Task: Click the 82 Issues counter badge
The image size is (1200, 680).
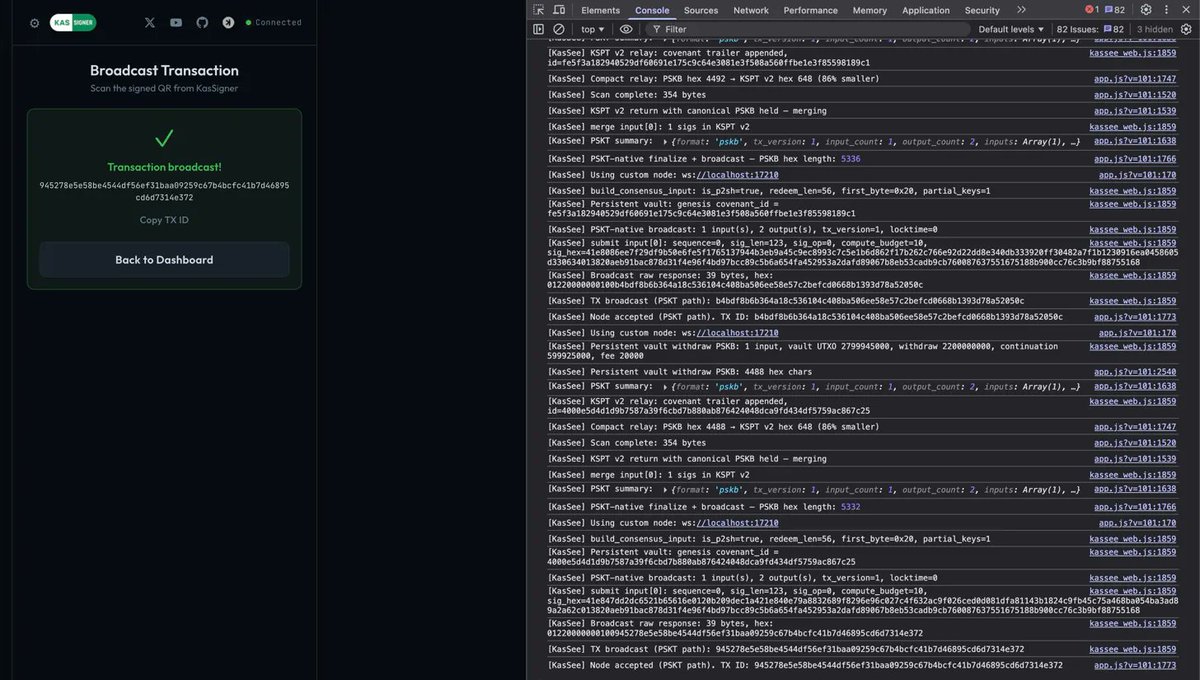Action: pos(1091,30)
